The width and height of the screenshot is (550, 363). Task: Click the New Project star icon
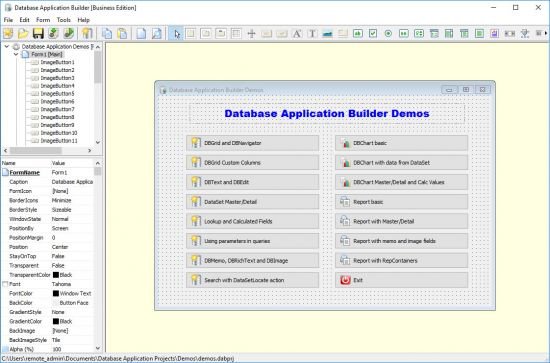point(8,34)
